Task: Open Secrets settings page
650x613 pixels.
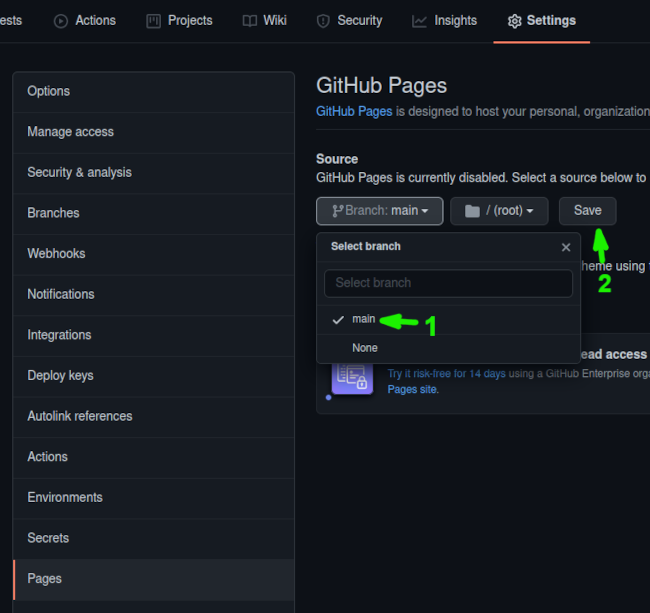Action: tap(154, 539)
